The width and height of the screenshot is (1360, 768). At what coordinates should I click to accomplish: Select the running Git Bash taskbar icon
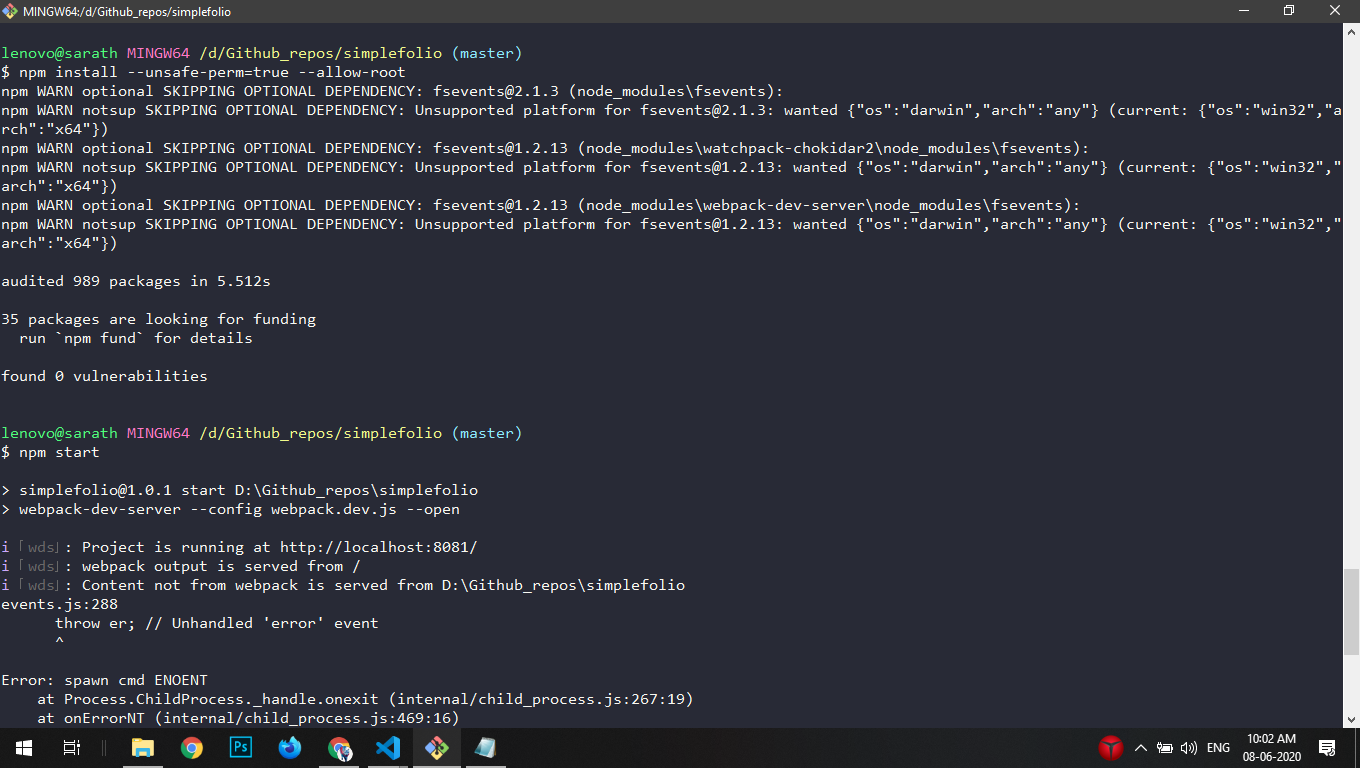tap(437, 747)
